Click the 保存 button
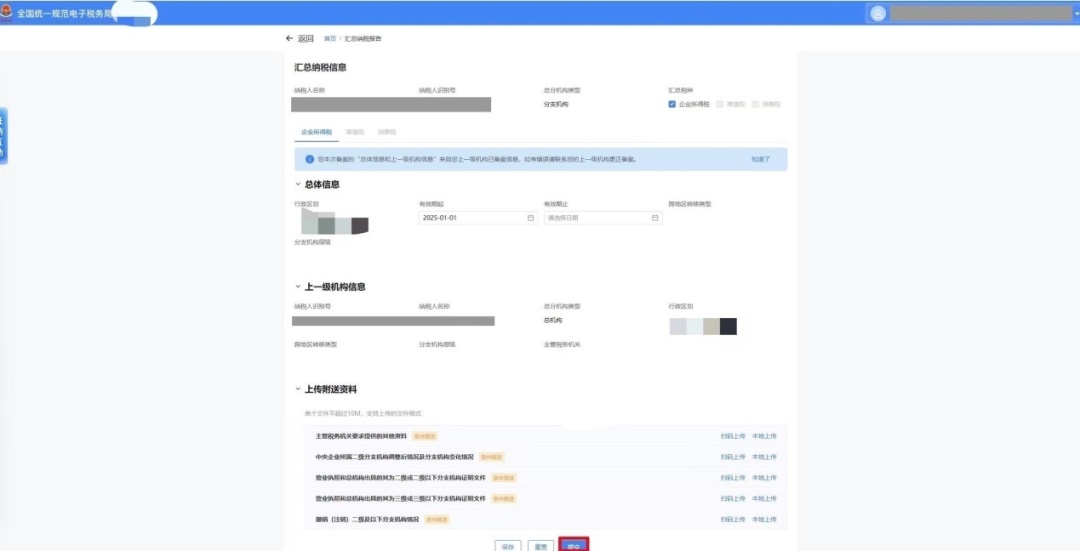 (508, 545)
